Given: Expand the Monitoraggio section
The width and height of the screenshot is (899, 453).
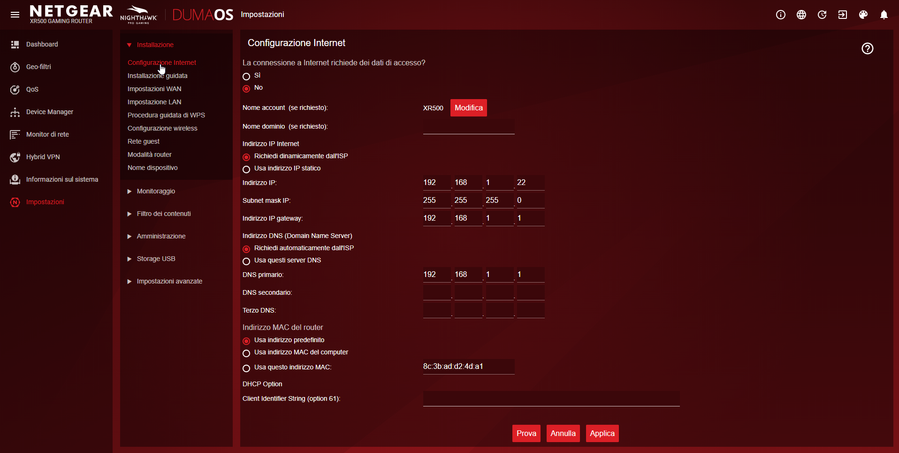Looking at the screenshot, I should tap(155, 191).
